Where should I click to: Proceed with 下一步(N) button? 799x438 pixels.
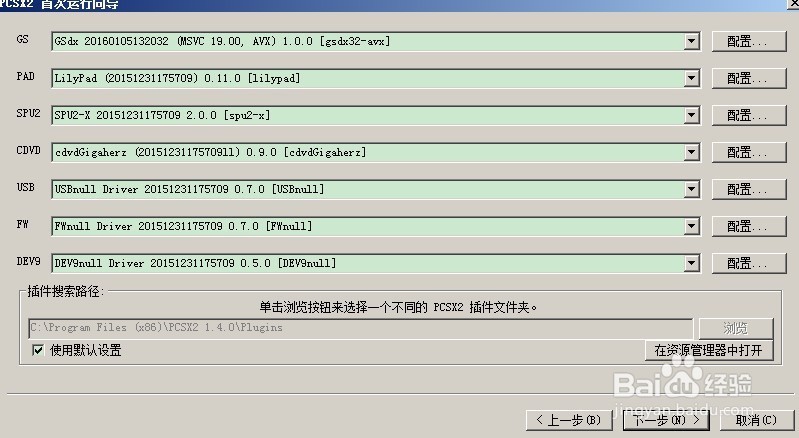coord(666,420)
